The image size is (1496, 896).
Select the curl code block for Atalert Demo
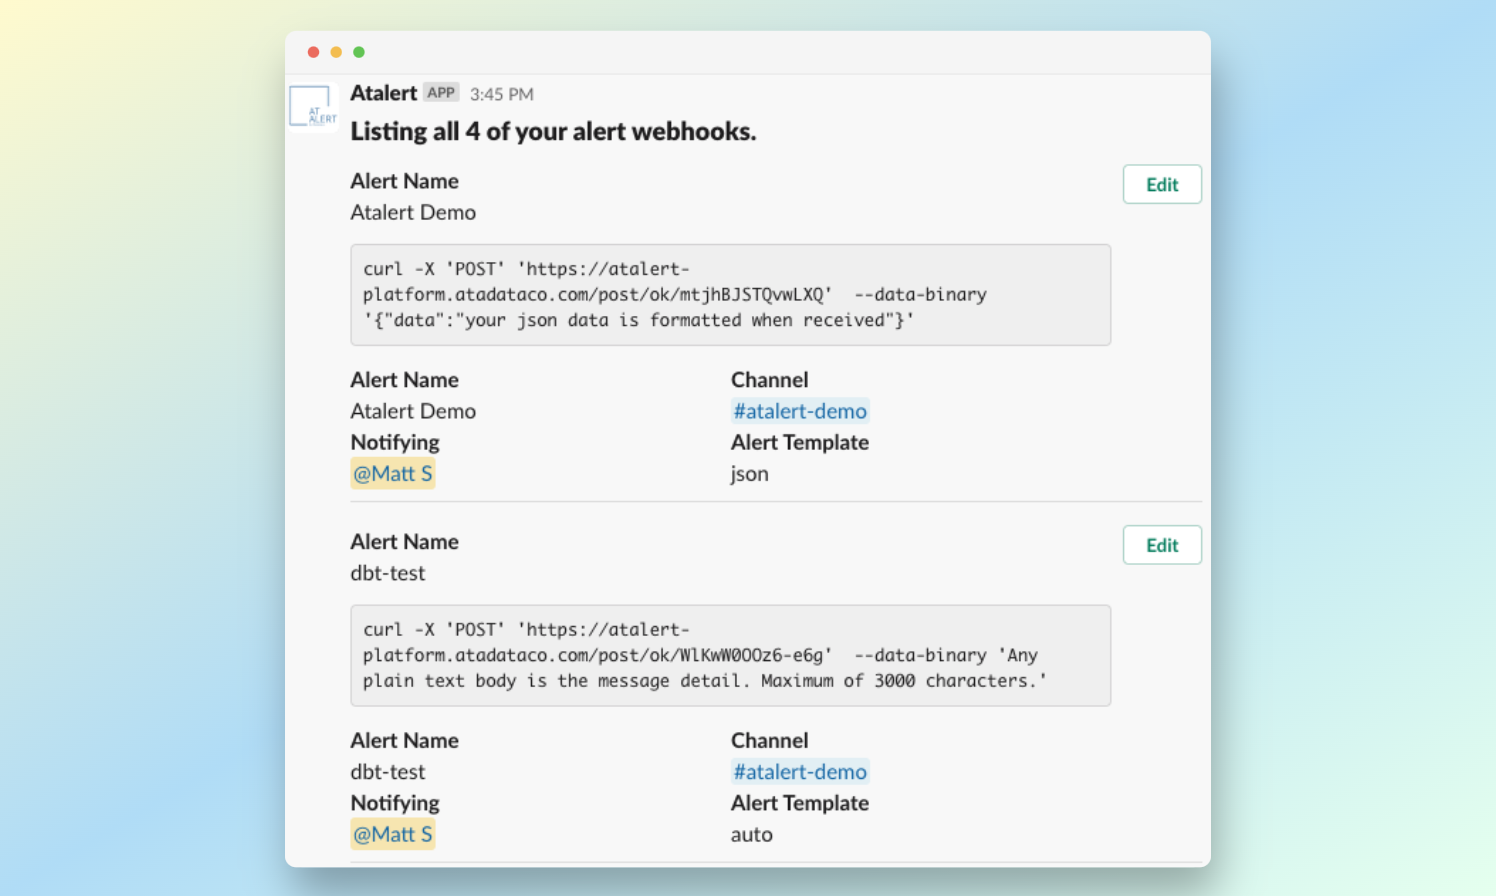click(x=731, y=295)
